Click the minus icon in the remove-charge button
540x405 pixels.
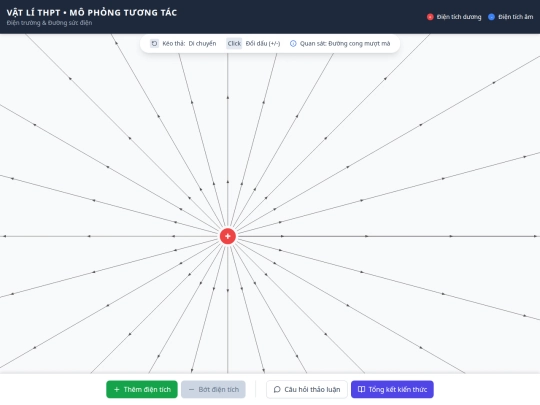tap(191, 389)
